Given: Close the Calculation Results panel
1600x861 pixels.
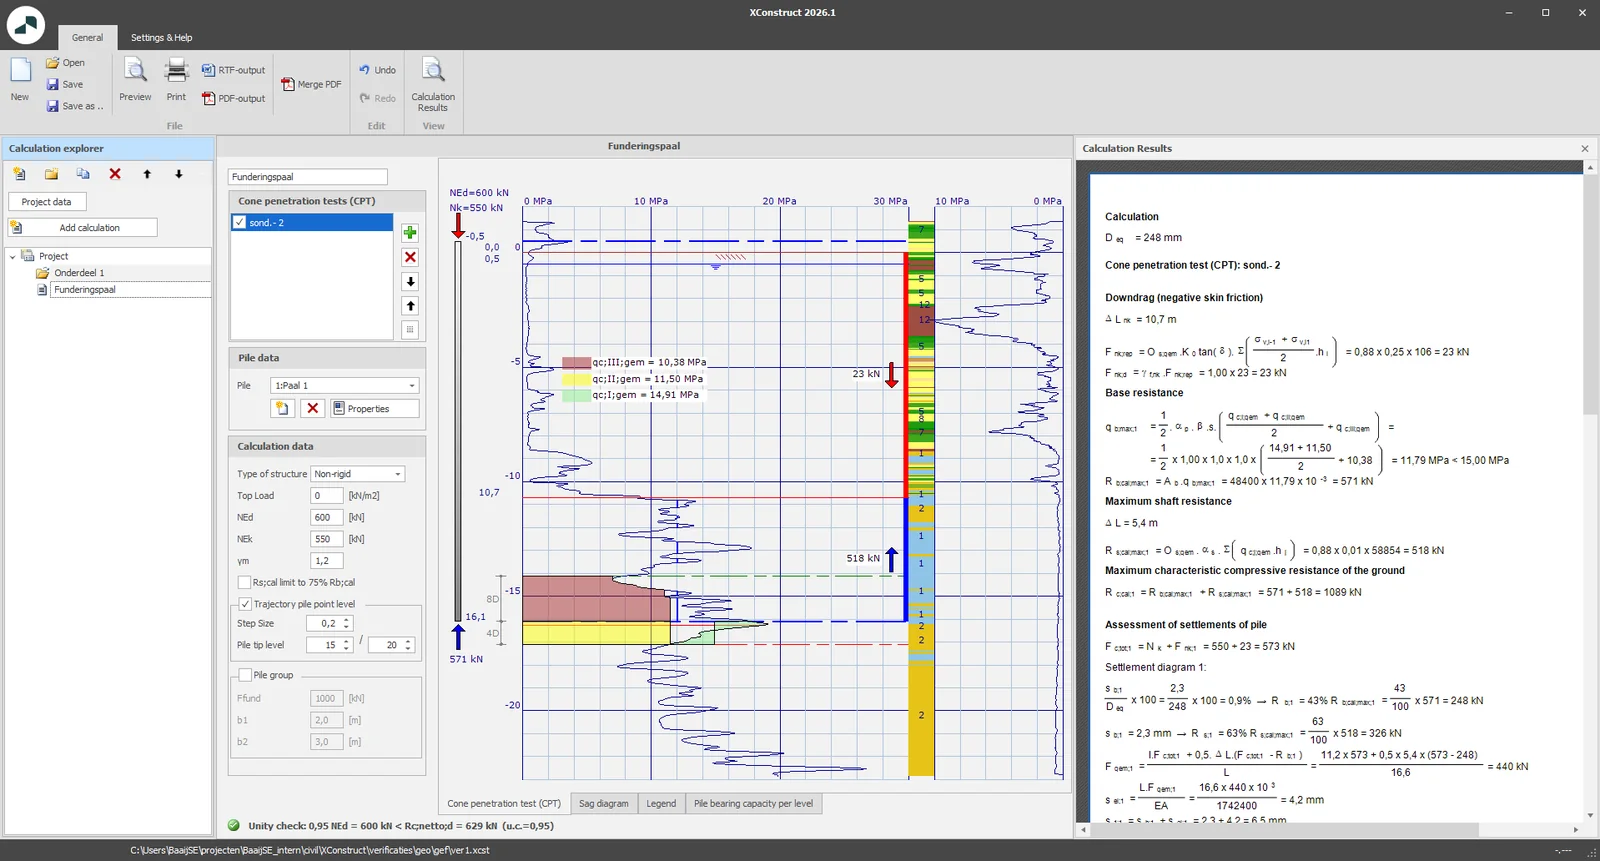Looking at the screenshot, I should pos(1585,148).
